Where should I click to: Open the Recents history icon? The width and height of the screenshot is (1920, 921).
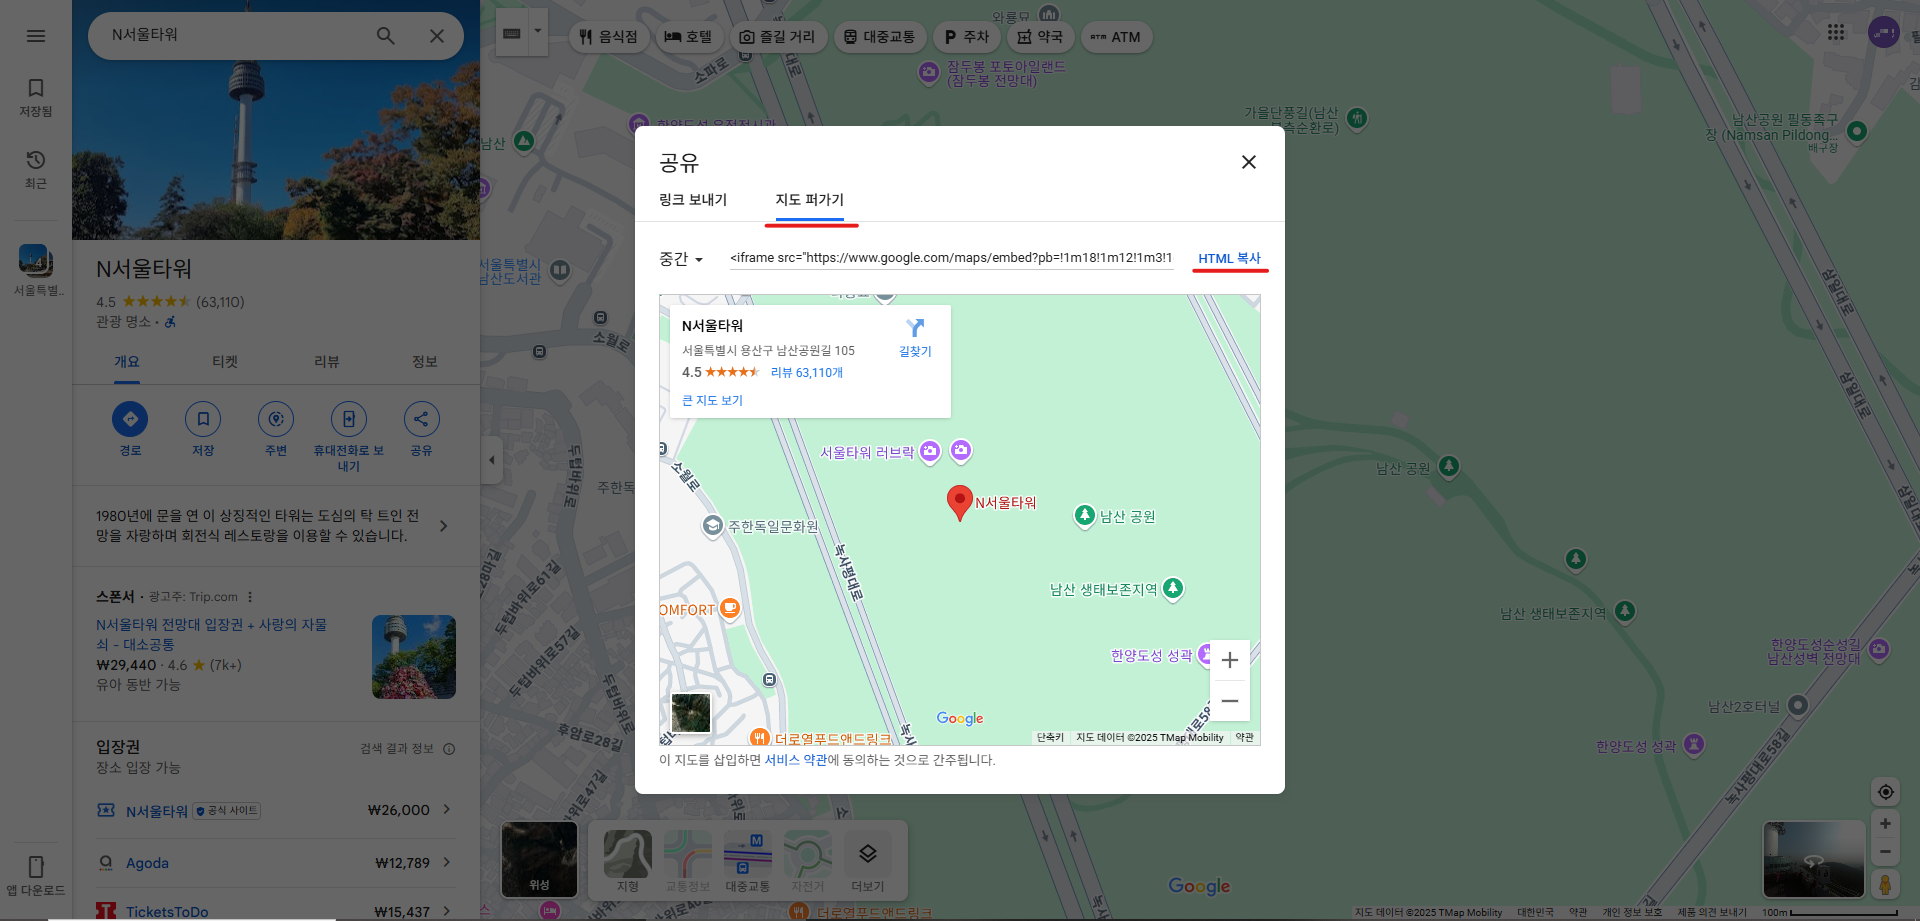click(36, 169)
